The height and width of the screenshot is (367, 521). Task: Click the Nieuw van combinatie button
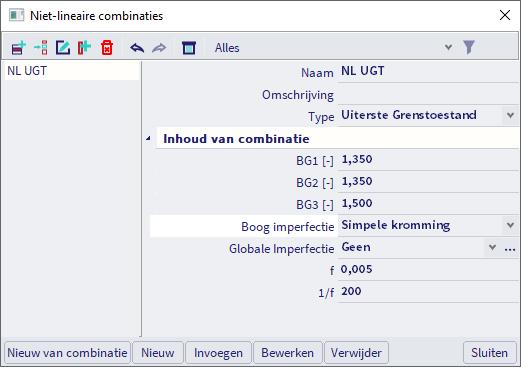[x=67, y=353]
